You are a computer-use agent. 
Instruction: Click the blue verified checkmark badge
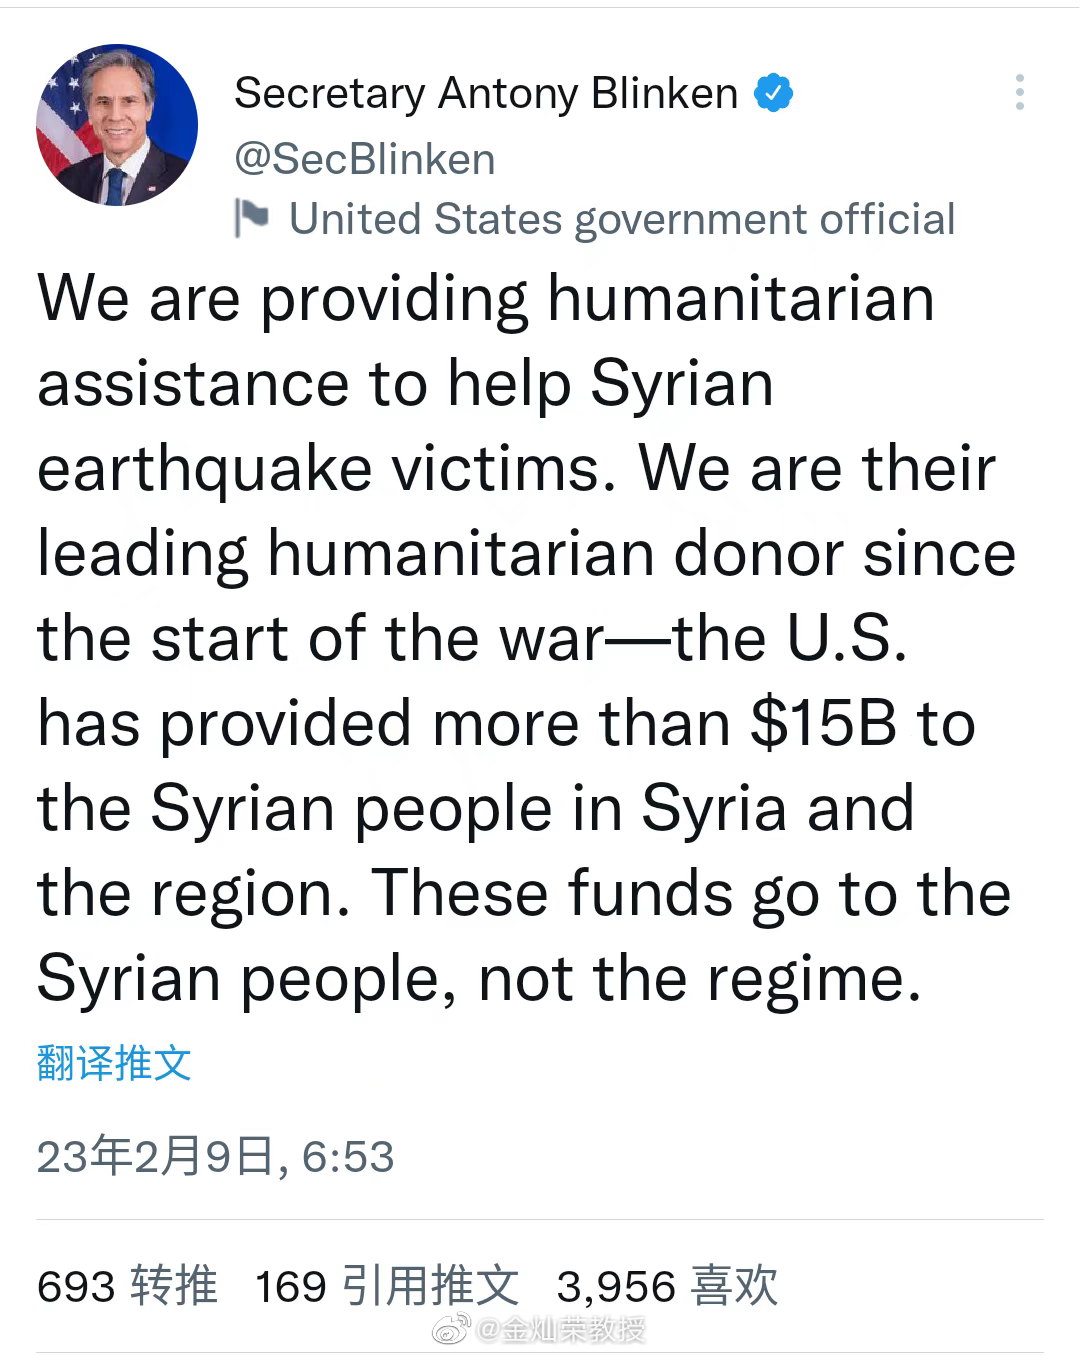(773, 93)
